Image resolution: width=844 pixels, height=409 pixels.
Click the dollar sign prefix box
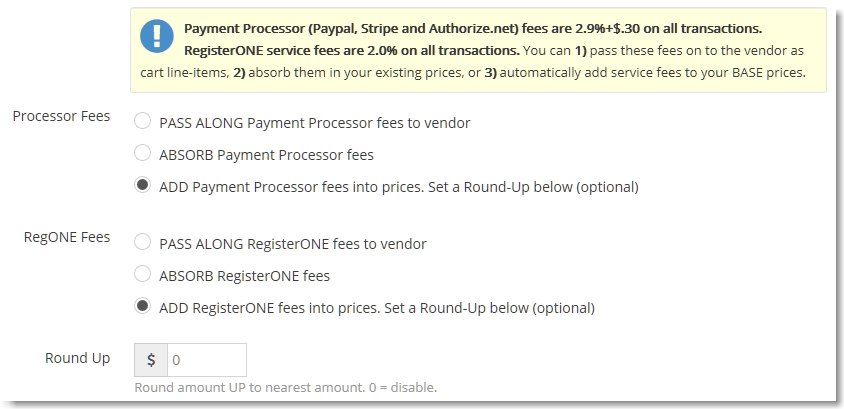click(x=151, y=360)
